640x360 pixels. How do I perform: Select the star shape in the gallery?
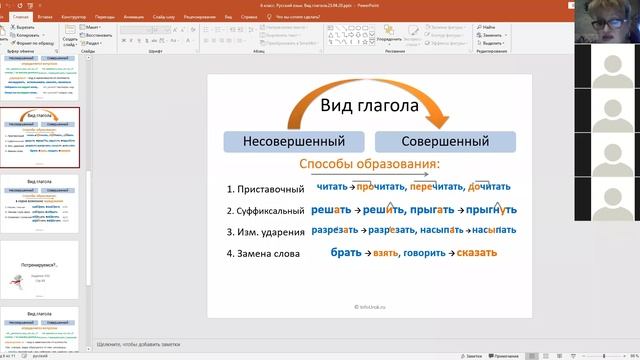365,42
